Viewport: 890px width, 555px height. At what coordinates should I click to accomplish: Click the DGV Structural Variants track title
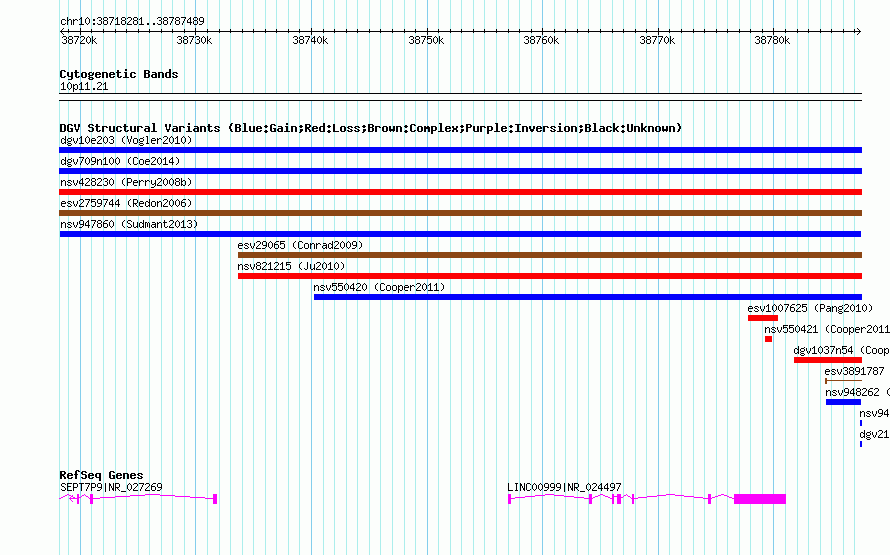pos(370,128)
